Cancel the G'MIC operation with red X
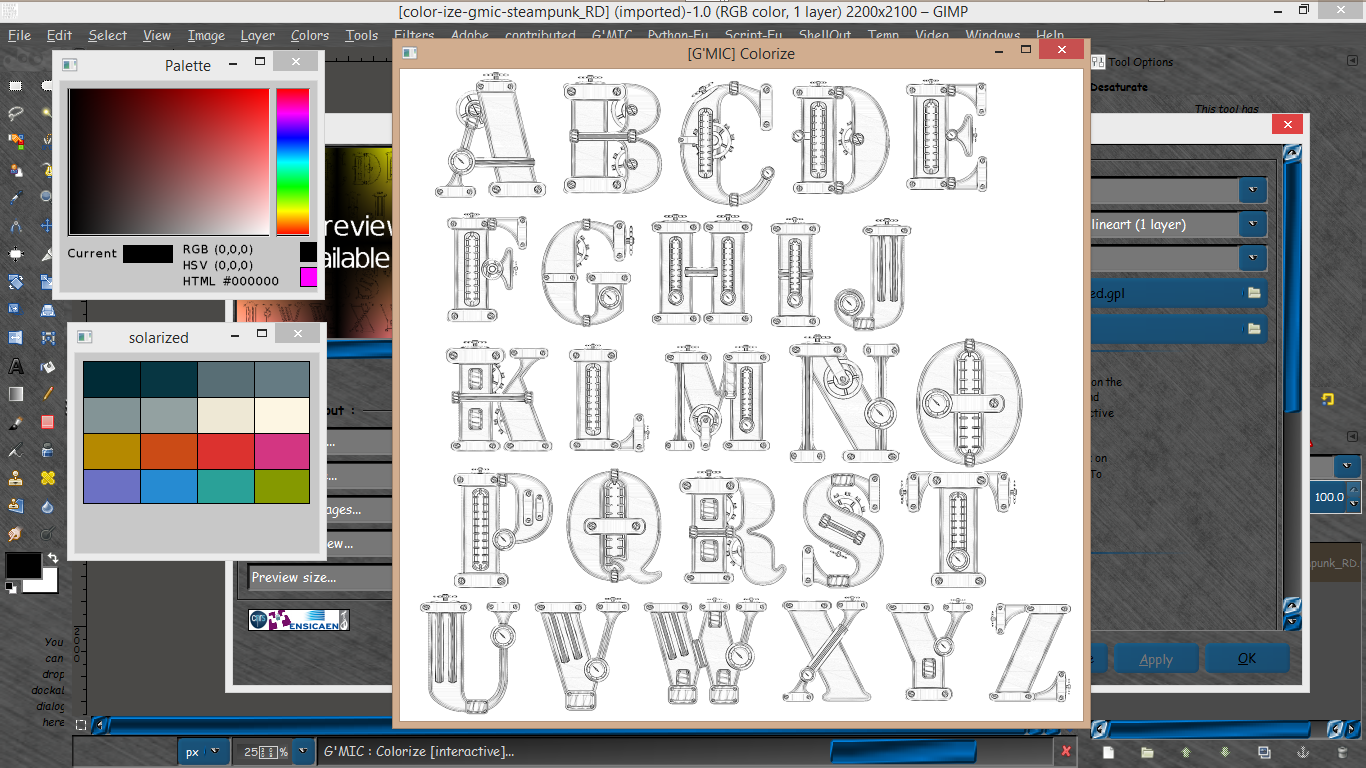Image resolution: width=1366 pixels, height=768 pixels. (1066, 751)
